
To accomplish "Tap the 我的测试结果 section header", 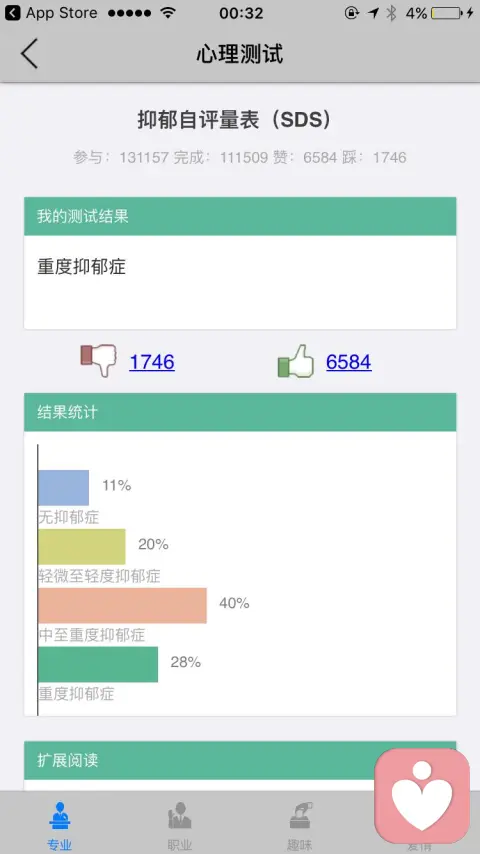I will point(240,216).
